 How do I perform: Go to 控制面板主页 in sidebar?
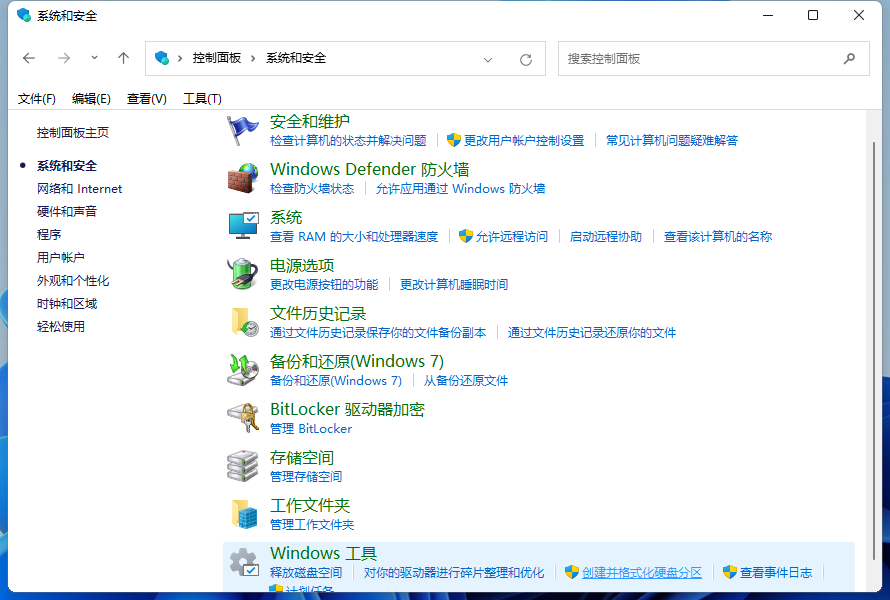point(73,133)
